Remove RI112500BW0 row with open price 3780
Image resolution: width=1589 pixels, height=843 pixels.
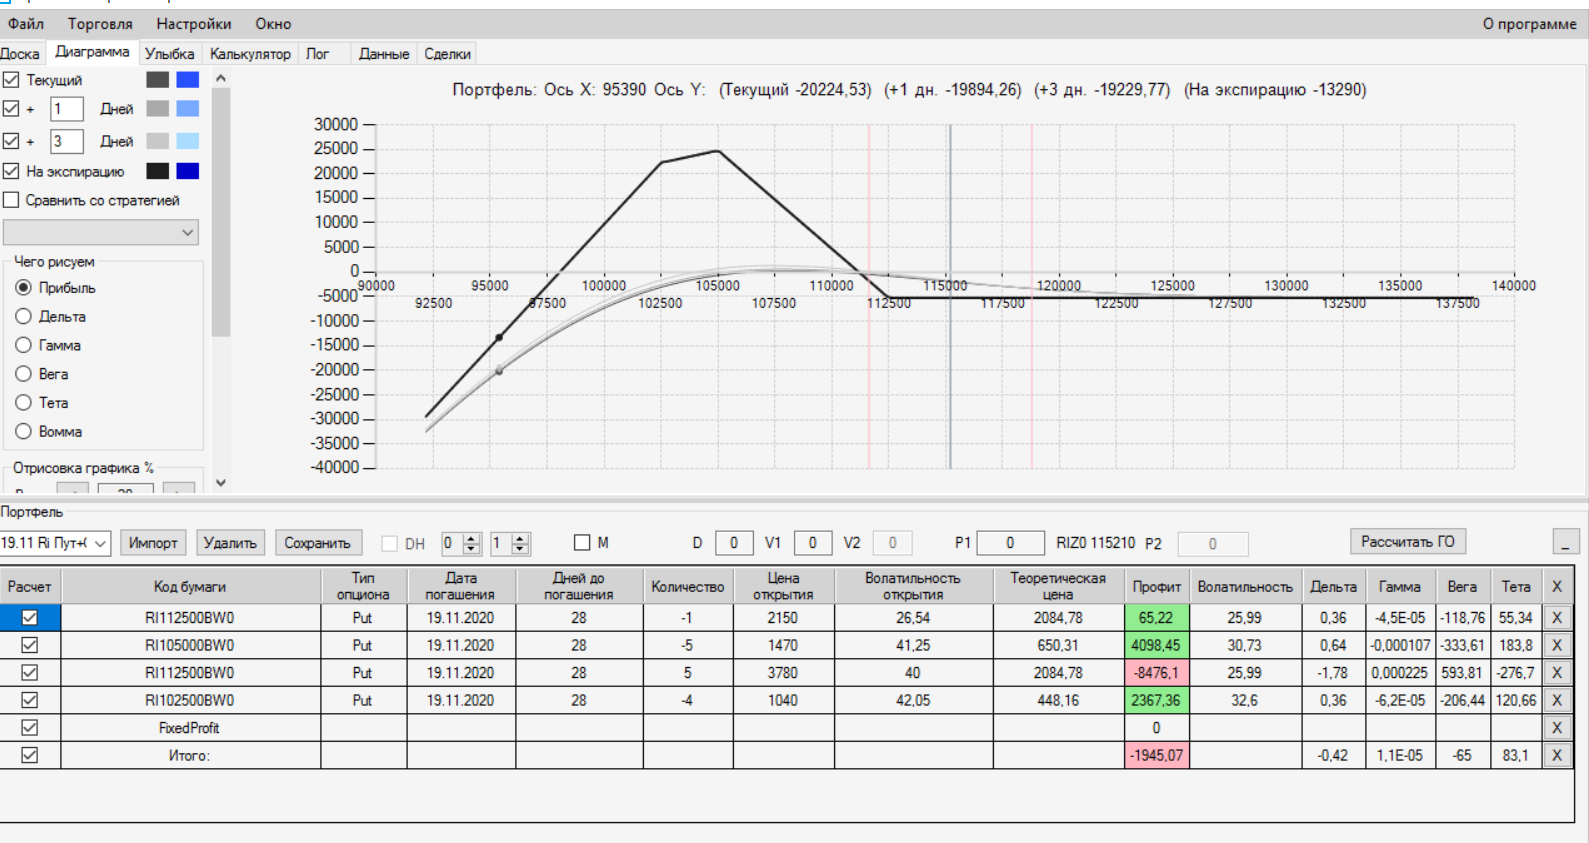[1557, 673]
